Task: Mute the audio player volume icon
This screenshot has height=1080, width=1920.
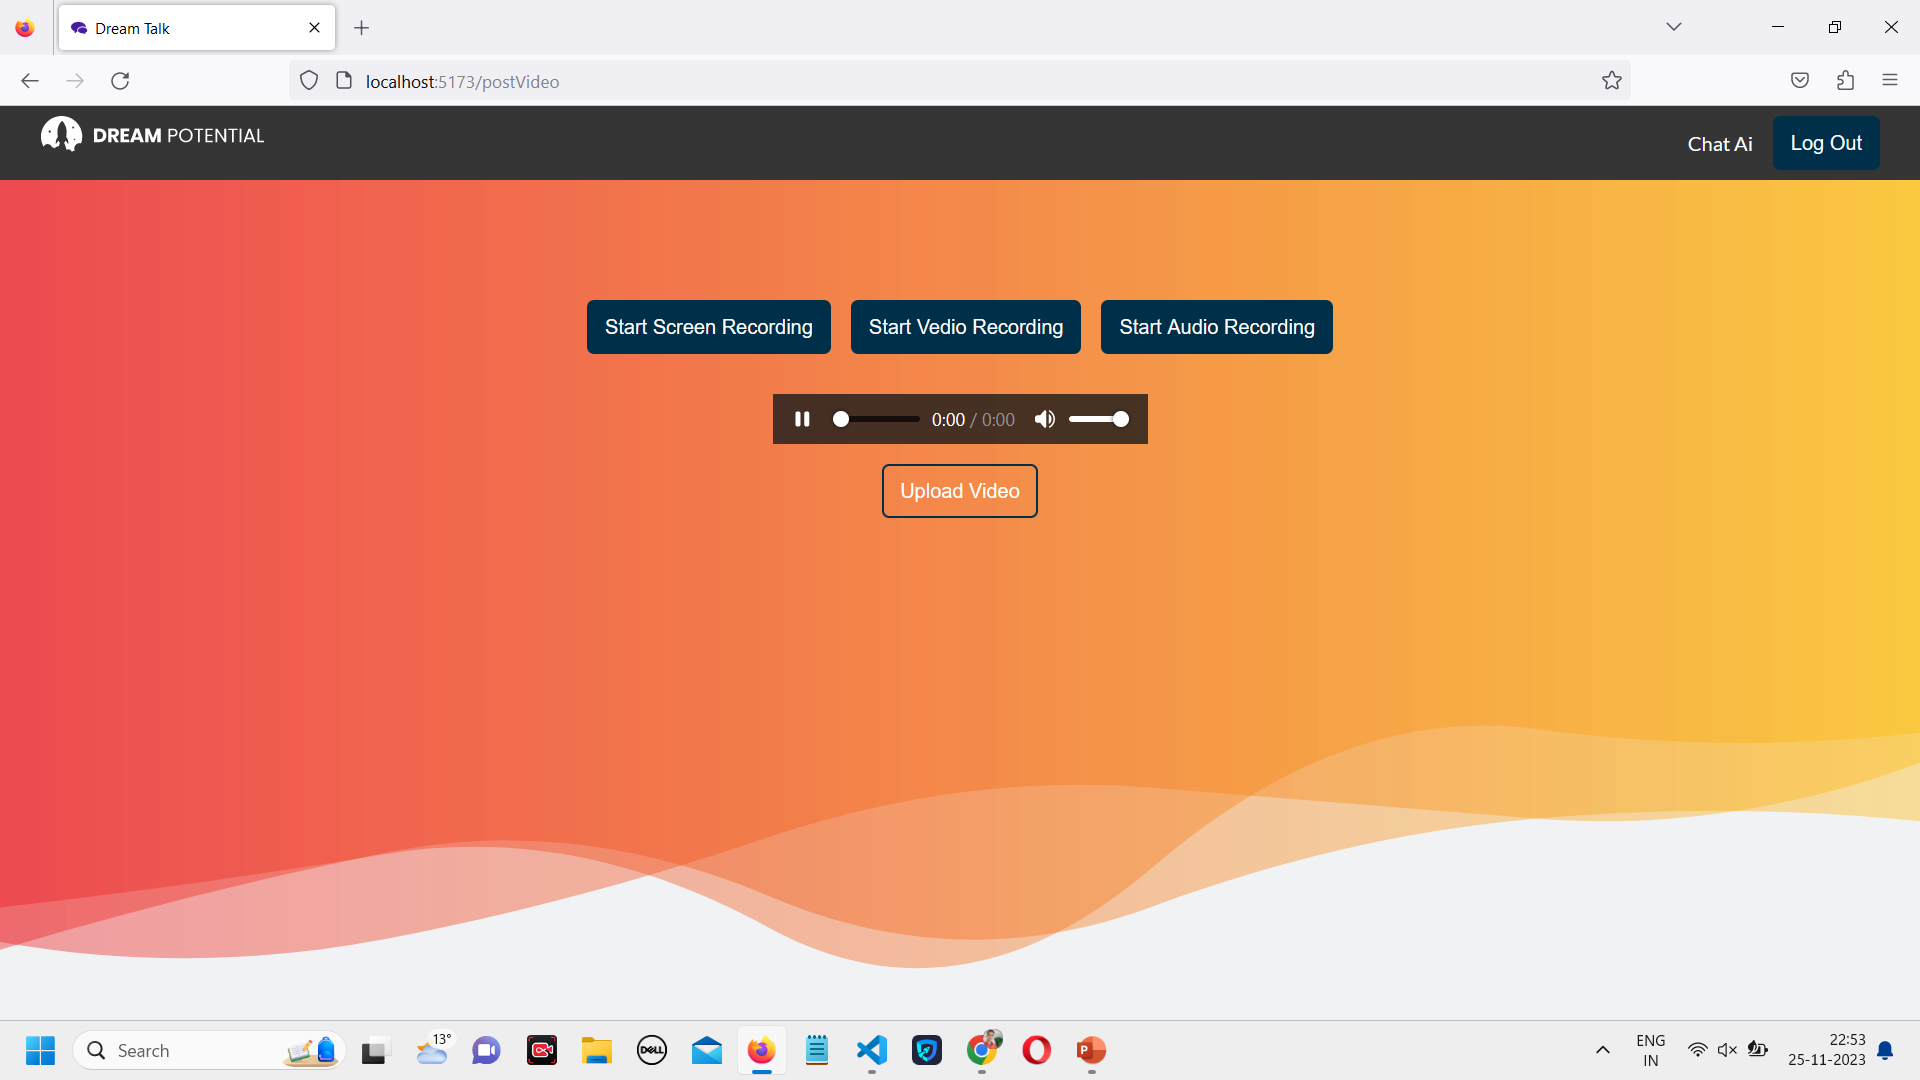Action: point(1045,419)
